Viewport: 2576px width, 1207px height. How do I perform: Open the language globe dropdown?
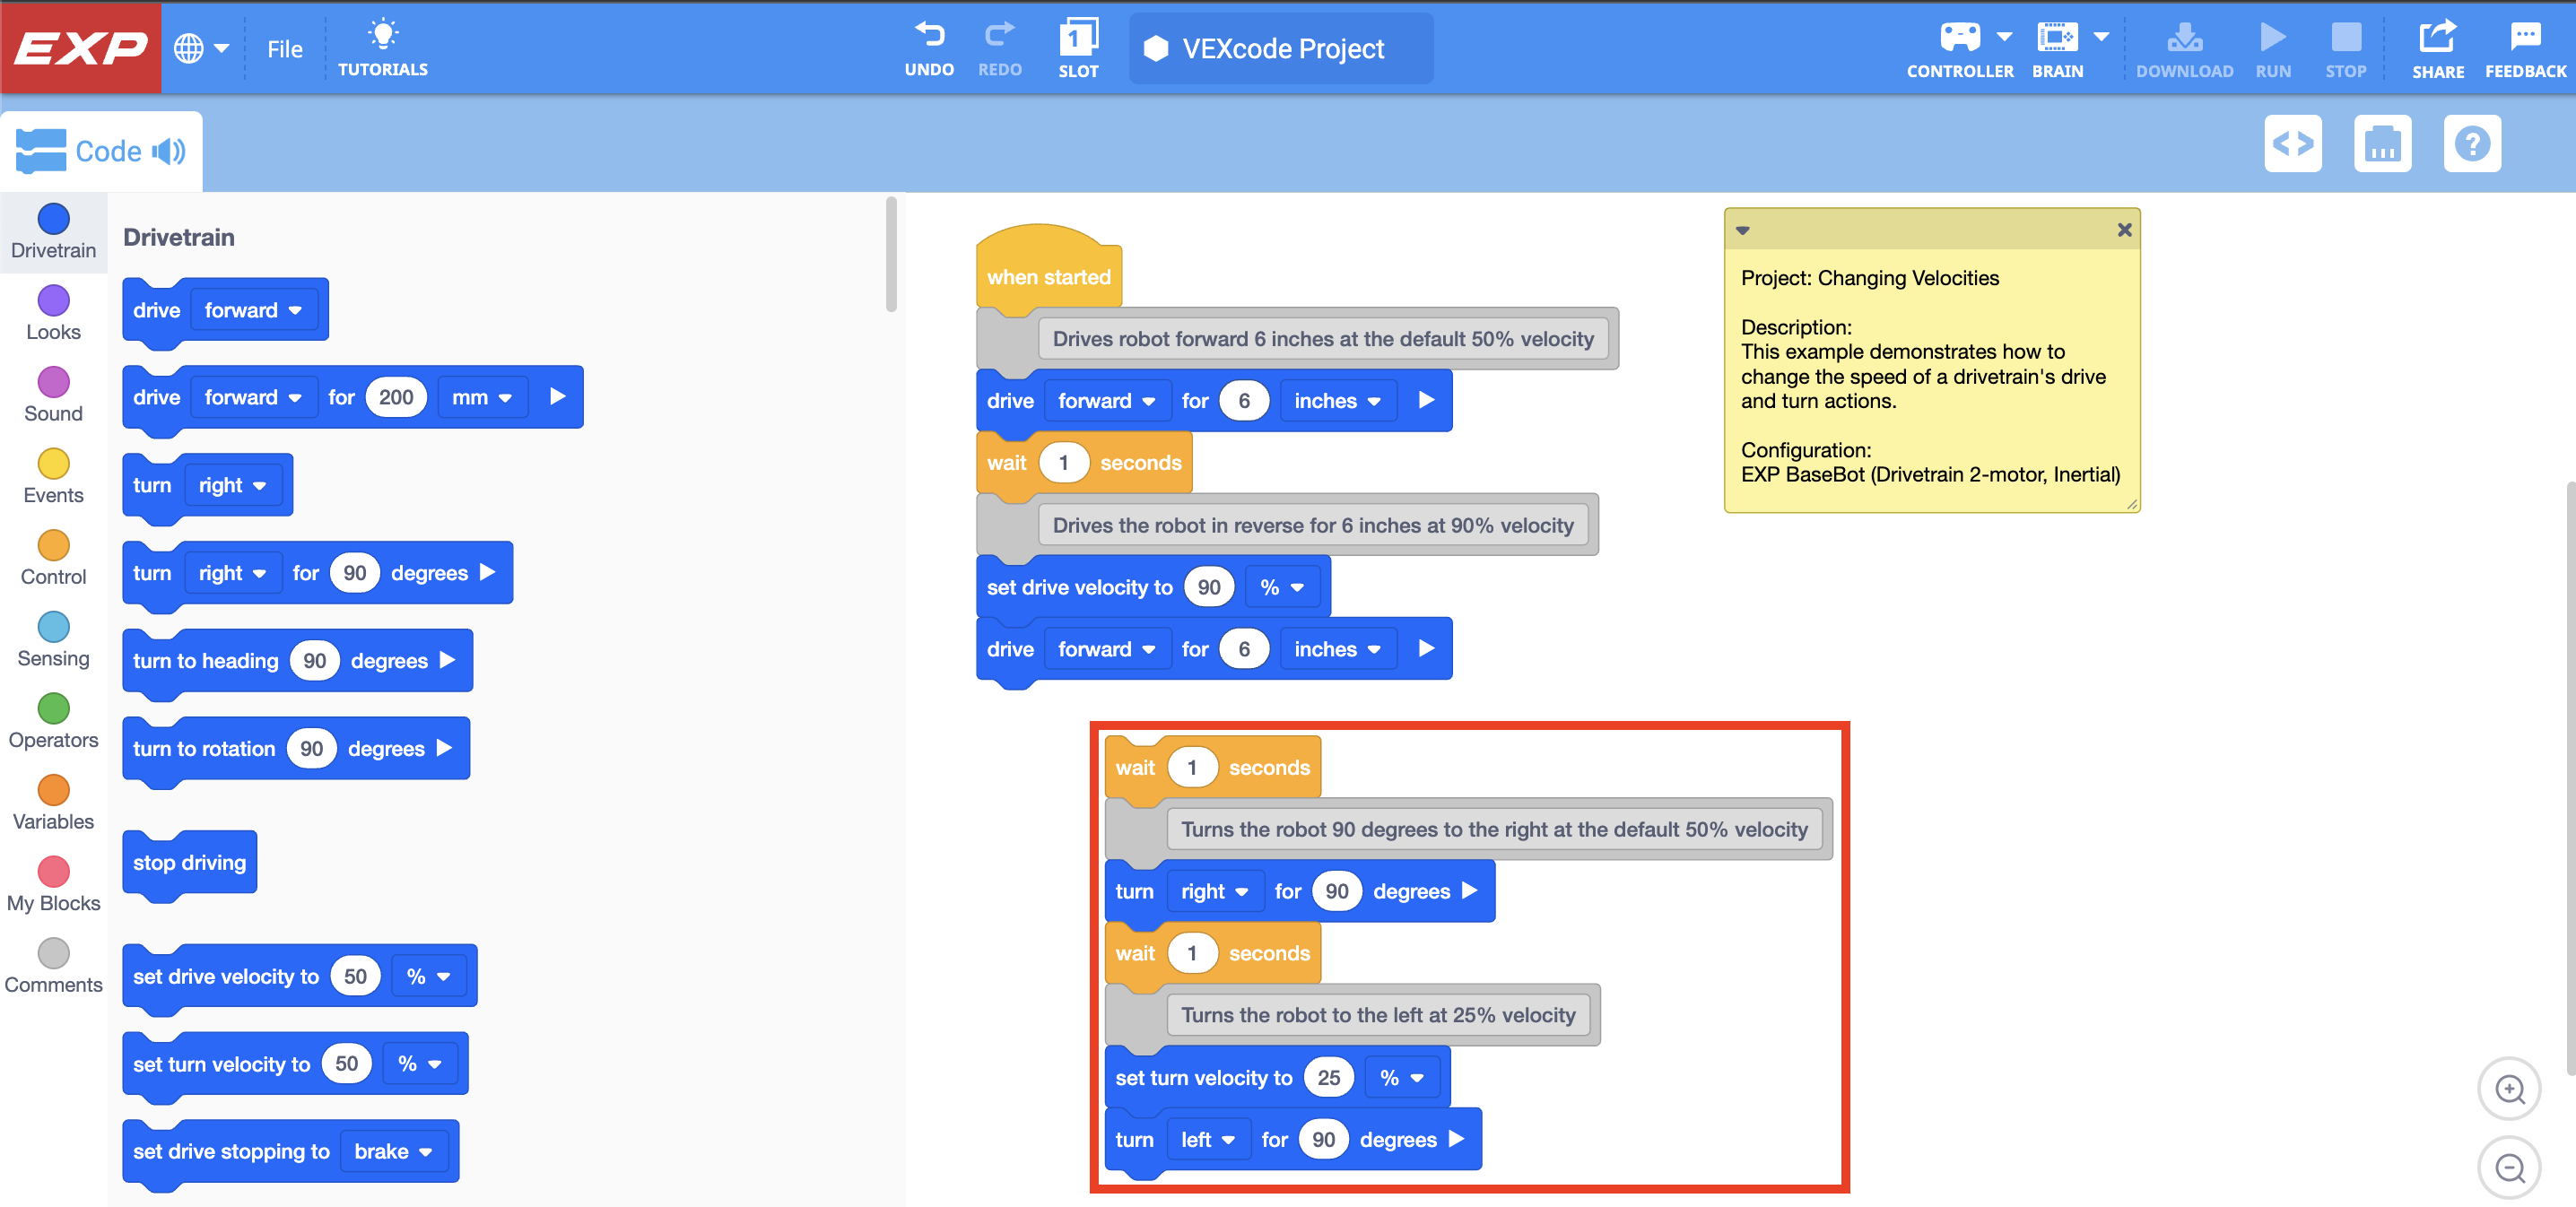click(x=204, y=47)
